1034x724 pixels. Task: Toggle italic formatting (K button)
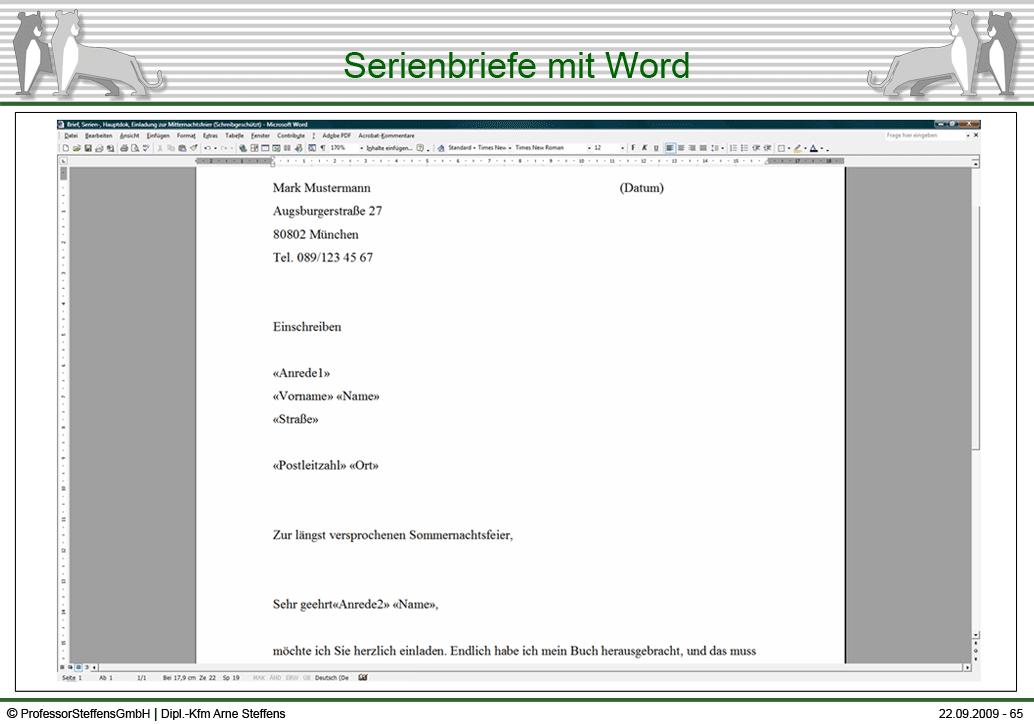pos(644,148)
